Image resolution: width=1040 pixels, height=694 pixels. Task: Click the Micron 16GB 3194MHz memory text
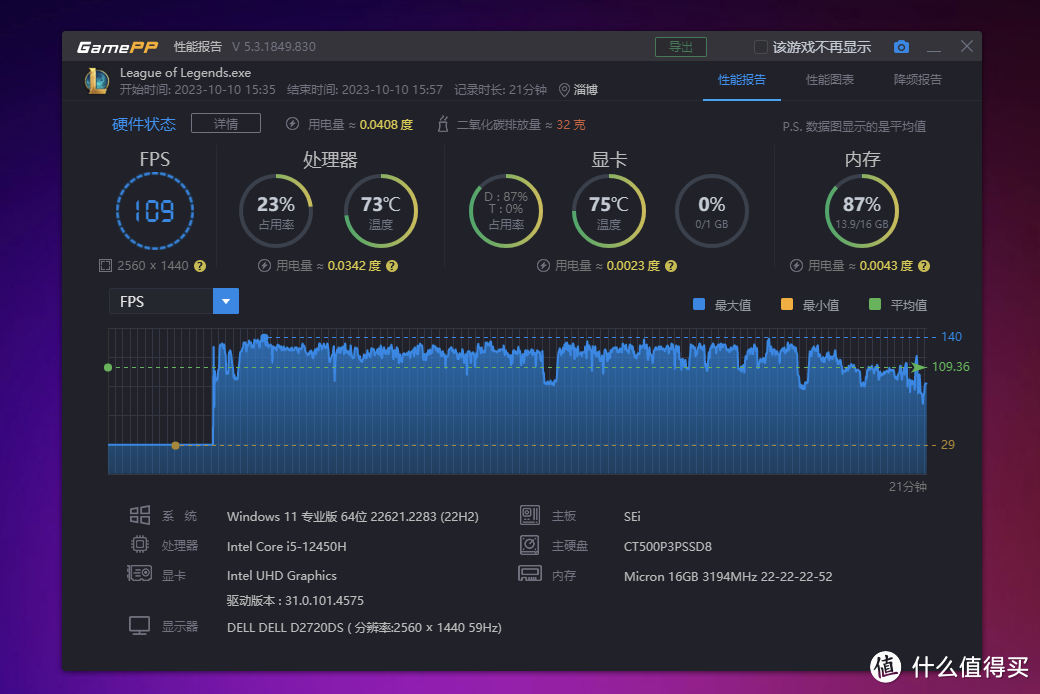coord(728,577)
